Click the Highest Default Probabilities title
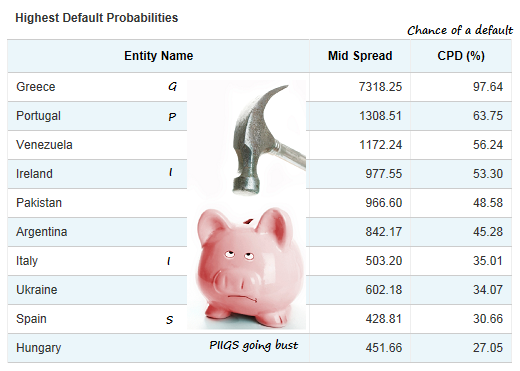 click(97, 18)
